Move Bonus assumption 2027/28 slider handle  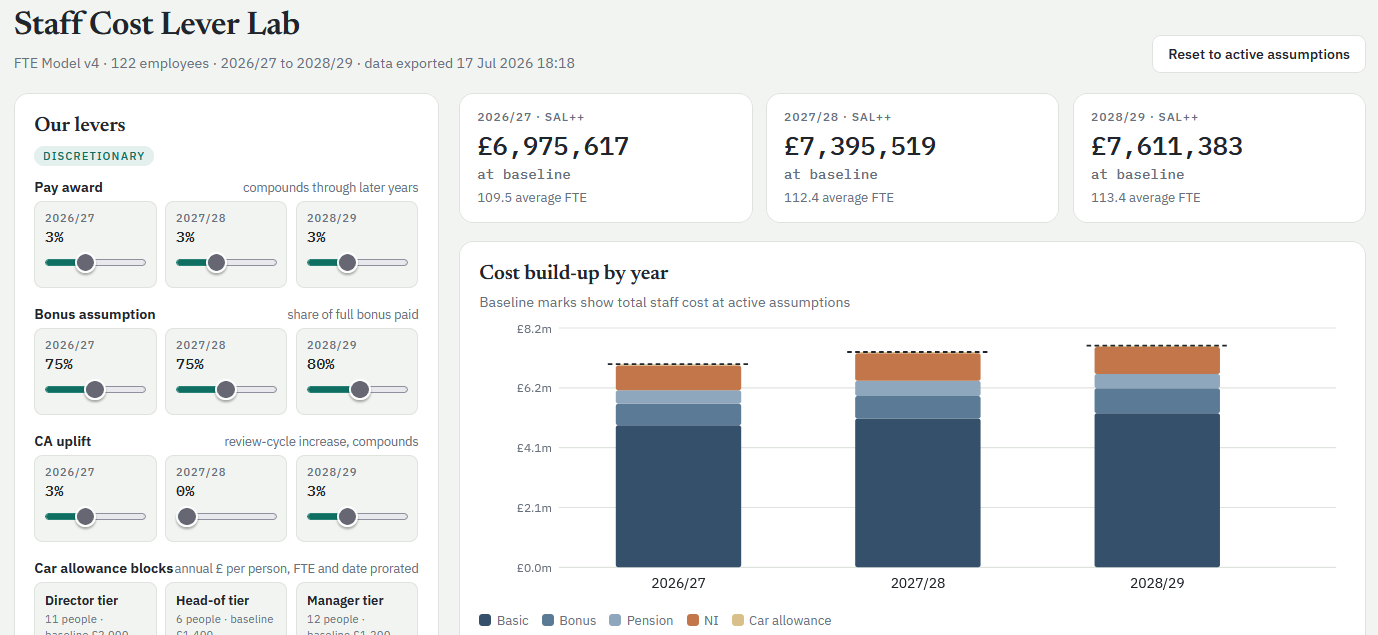(226, 389)
